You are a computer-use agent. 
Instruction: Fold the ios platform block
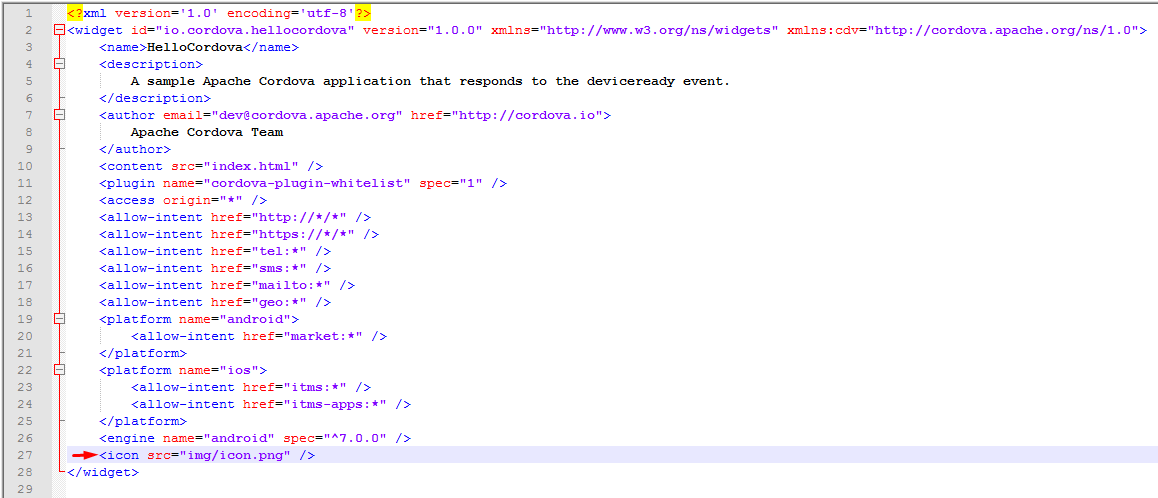pyautogui.click(x=59, y=370)
